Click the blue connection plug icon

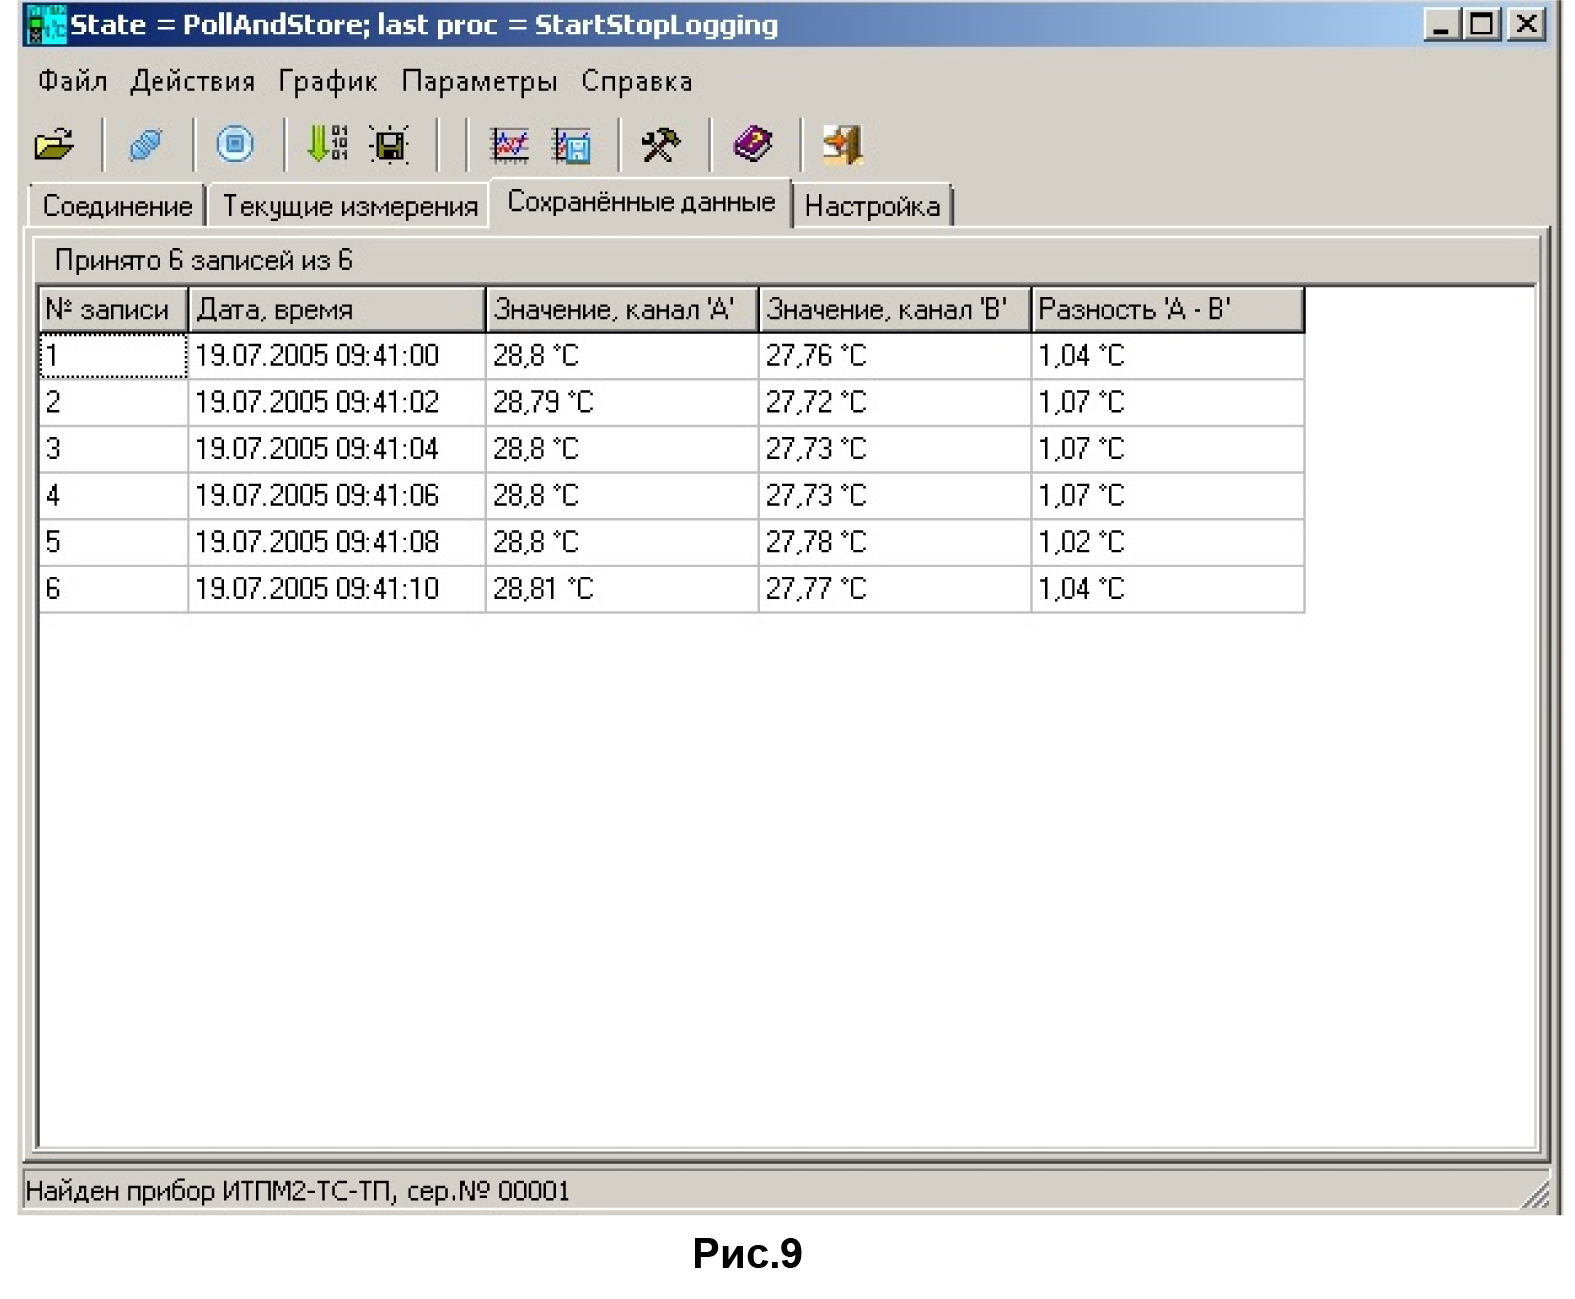click(x=145, y=145)
